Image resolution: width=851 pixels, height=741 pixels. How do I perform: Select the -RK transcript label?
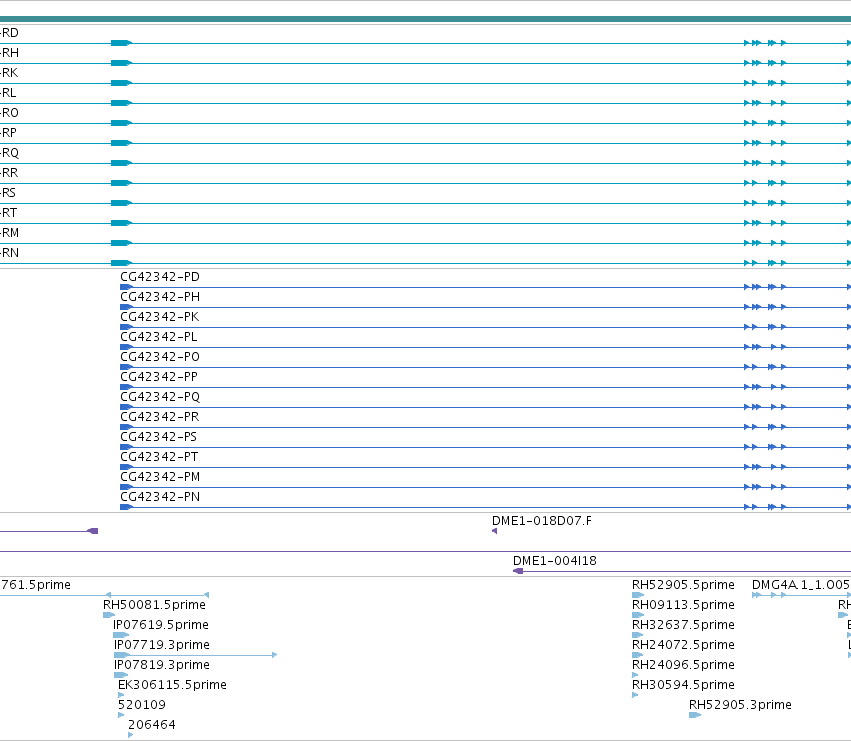[x=9, y=73]
